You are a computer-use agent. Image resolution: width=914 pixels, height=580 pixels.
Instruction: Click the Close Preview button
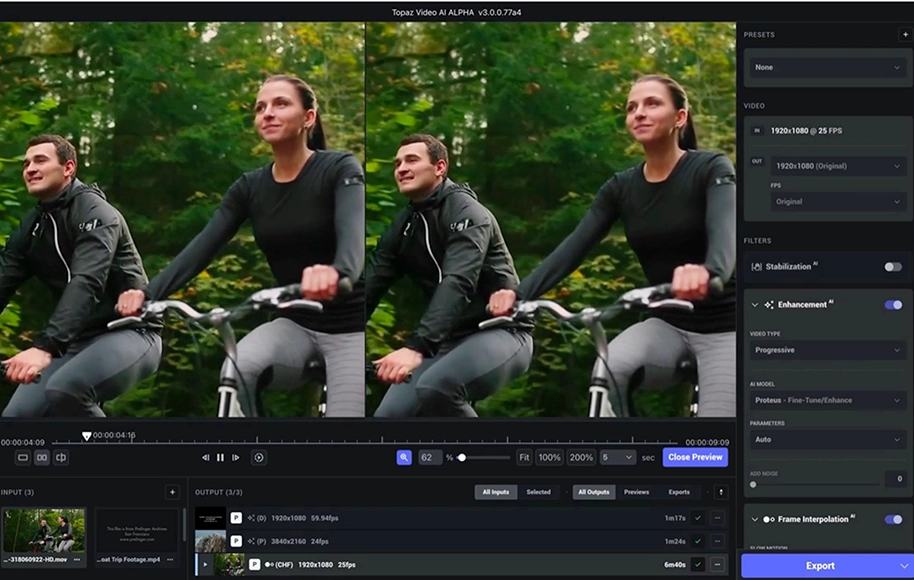click(694, 457)
